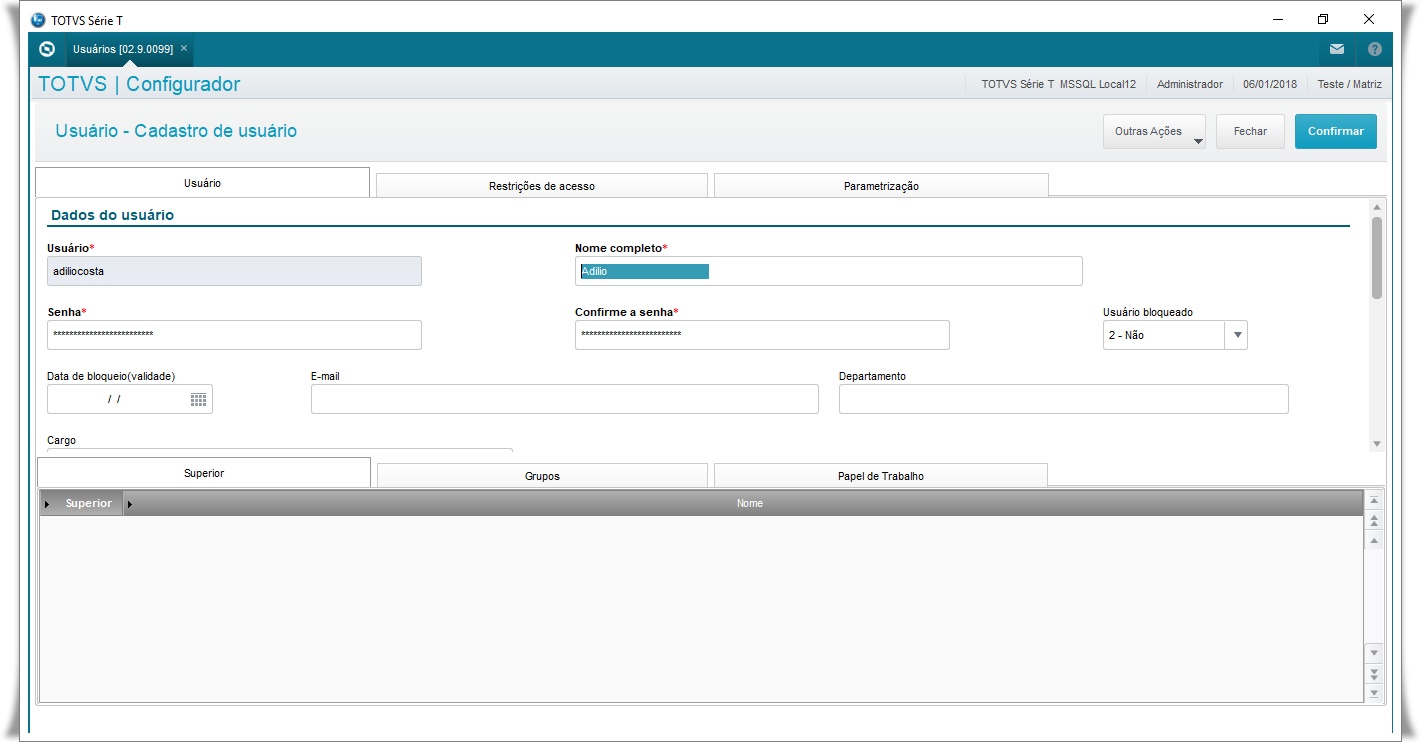Jump to first grid row button
The width and height of the screenshot is (1421, 742).
pos(1374,501)
